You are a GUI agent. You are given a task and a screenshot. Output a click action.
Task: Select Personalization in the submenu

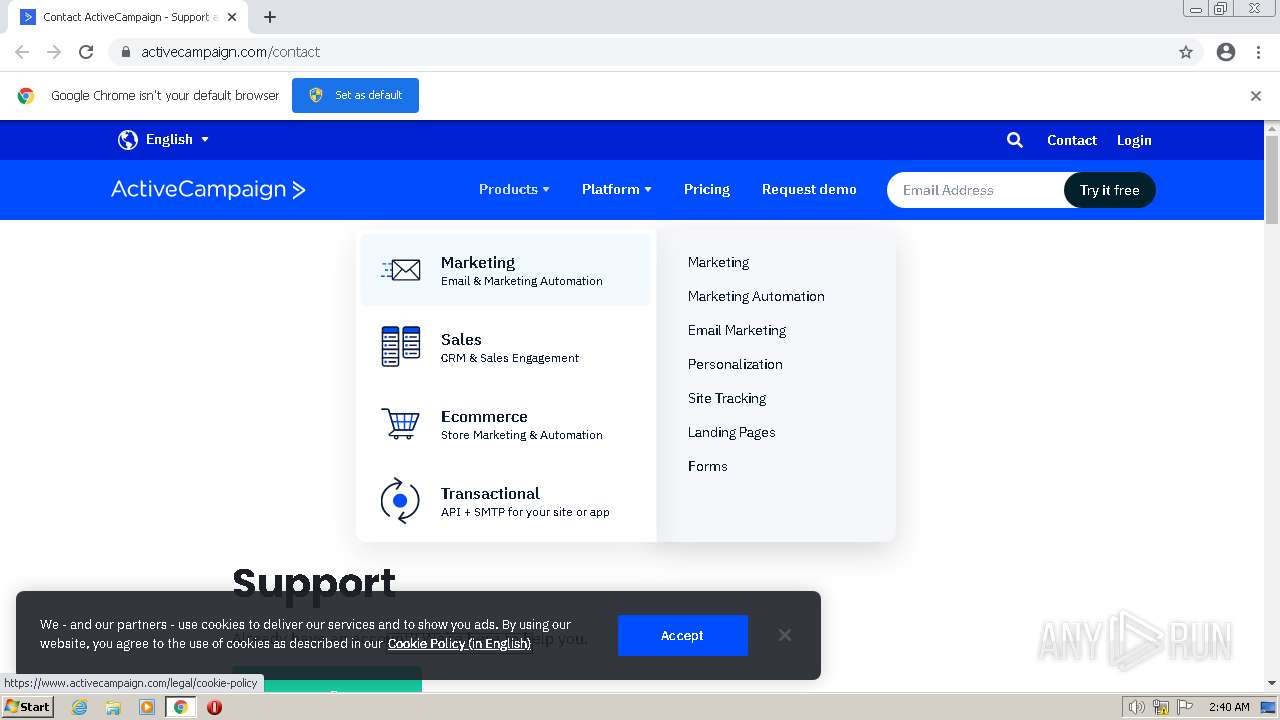(735, 364)
